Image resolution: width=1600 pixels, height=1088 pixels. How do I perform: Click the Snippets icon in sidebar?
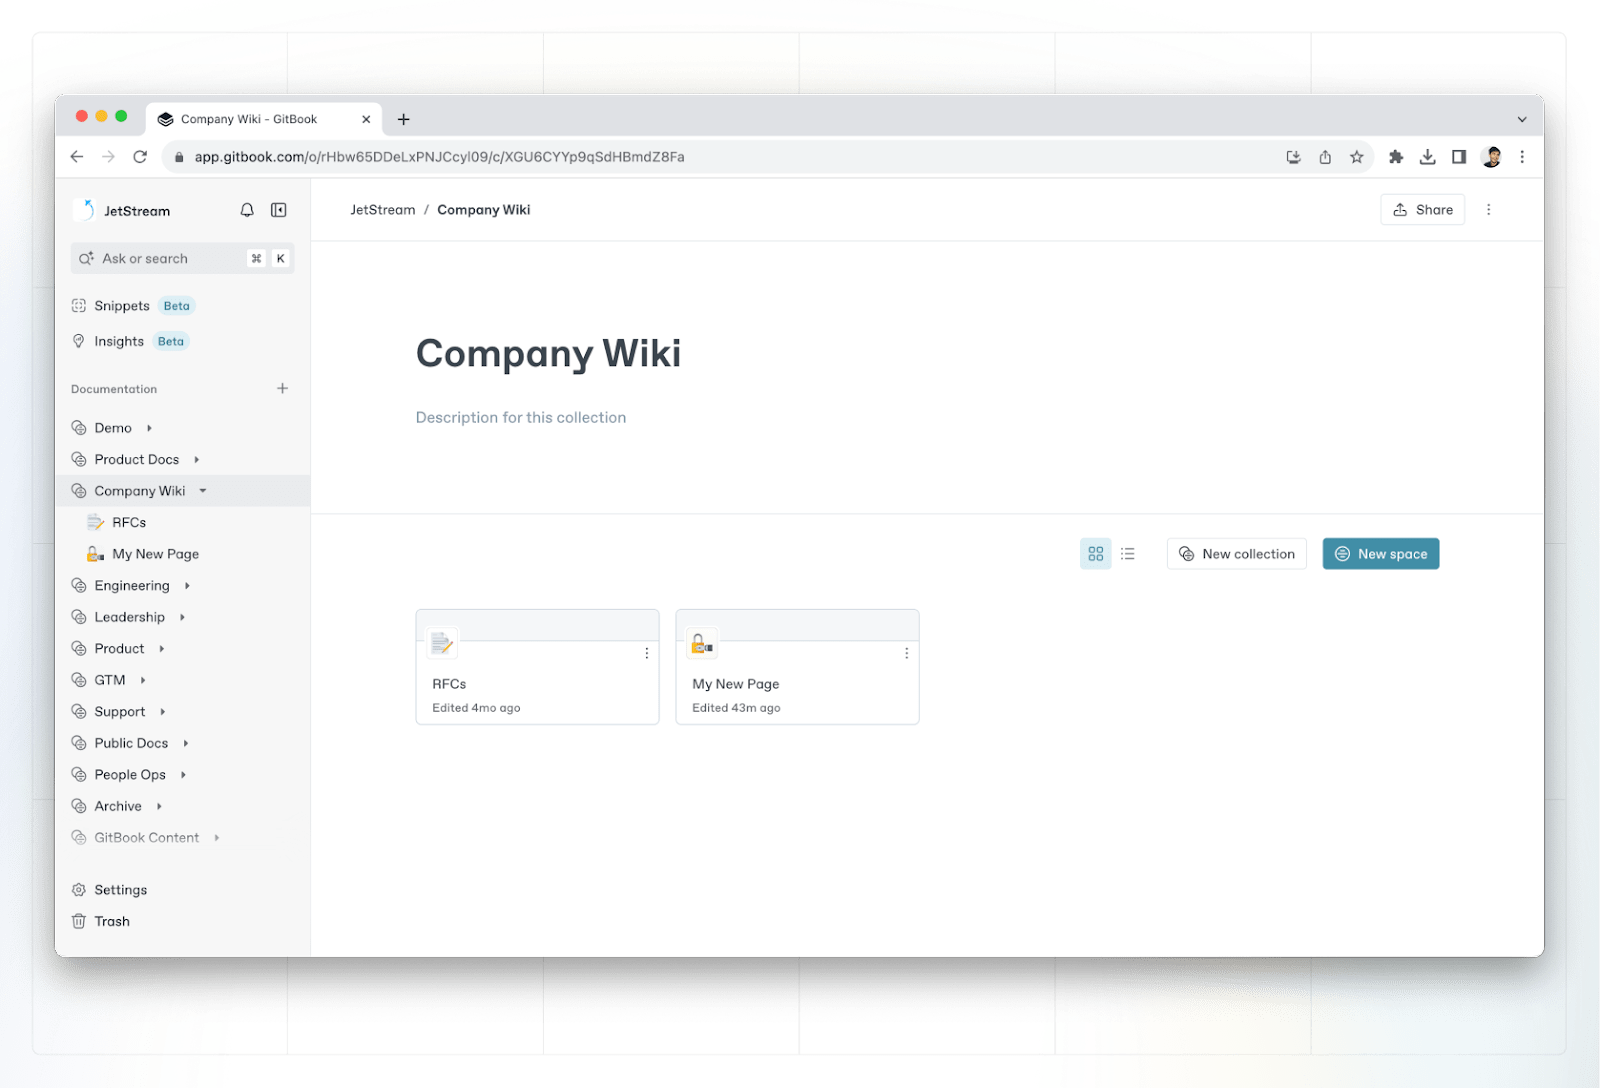pyautogui.click(x=79, y=306)
